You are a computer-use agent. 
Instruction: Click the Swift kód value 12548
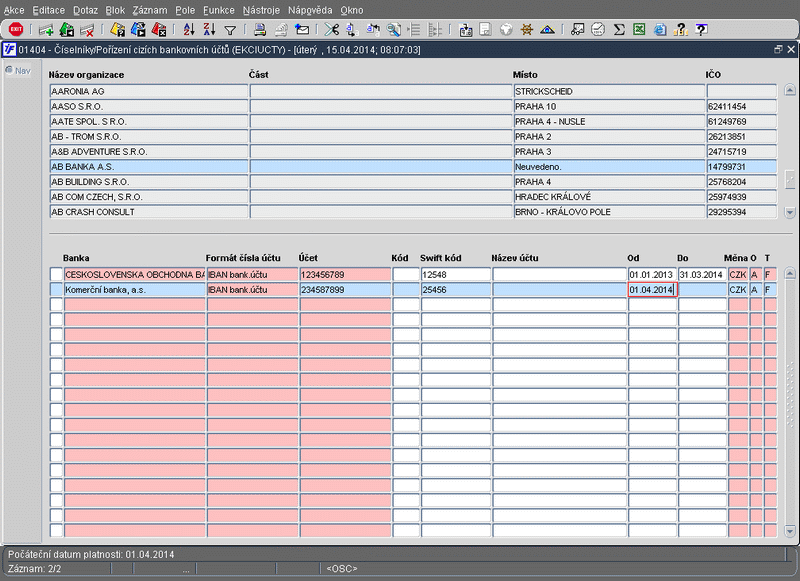[x=456, y=274]
